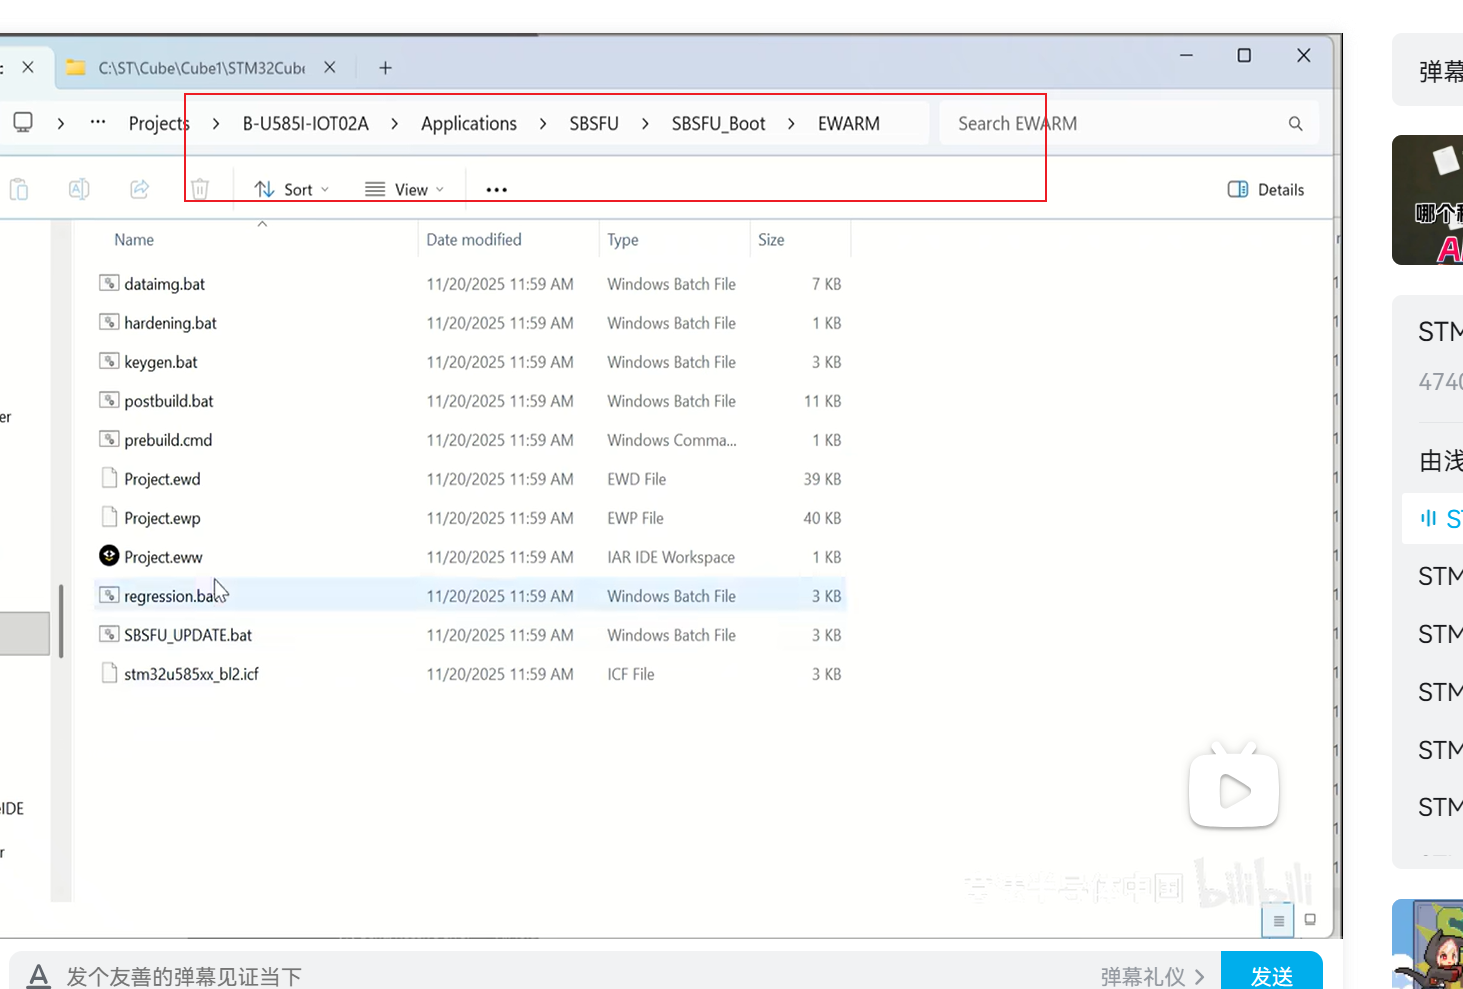Open the View dropdown menu

coord(404,189)
